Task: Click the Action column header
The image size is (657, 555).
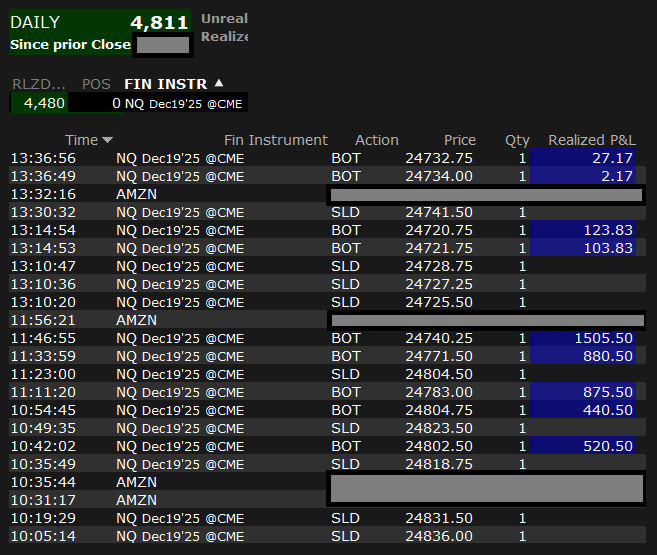Action: (x=377, y=140)
